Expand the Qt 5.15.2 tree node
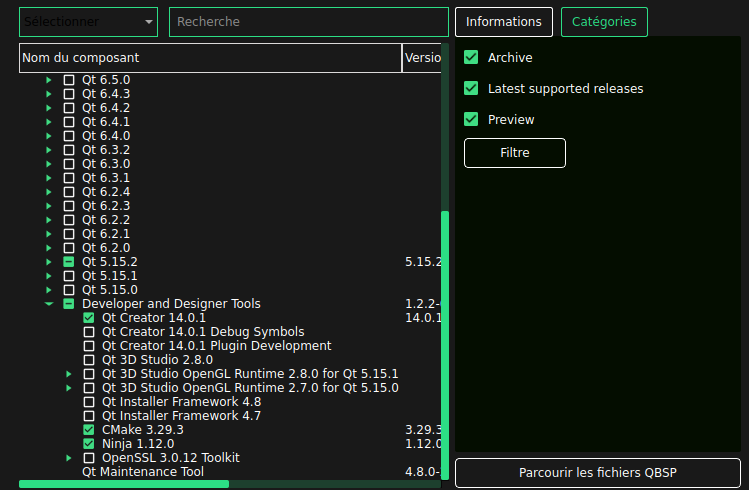 [49, 262]
